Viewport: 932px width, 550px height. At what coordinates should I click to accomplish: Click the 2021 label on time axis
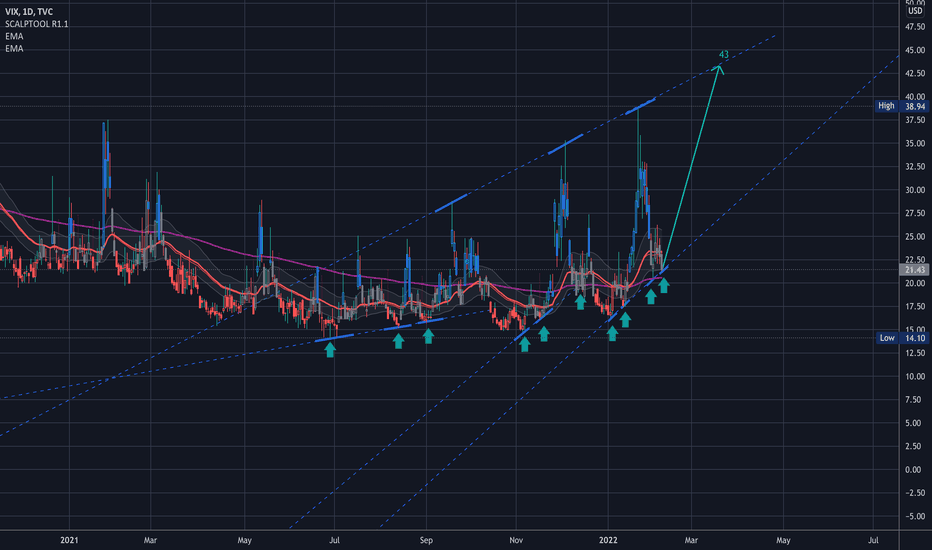(x=70, y=540)
